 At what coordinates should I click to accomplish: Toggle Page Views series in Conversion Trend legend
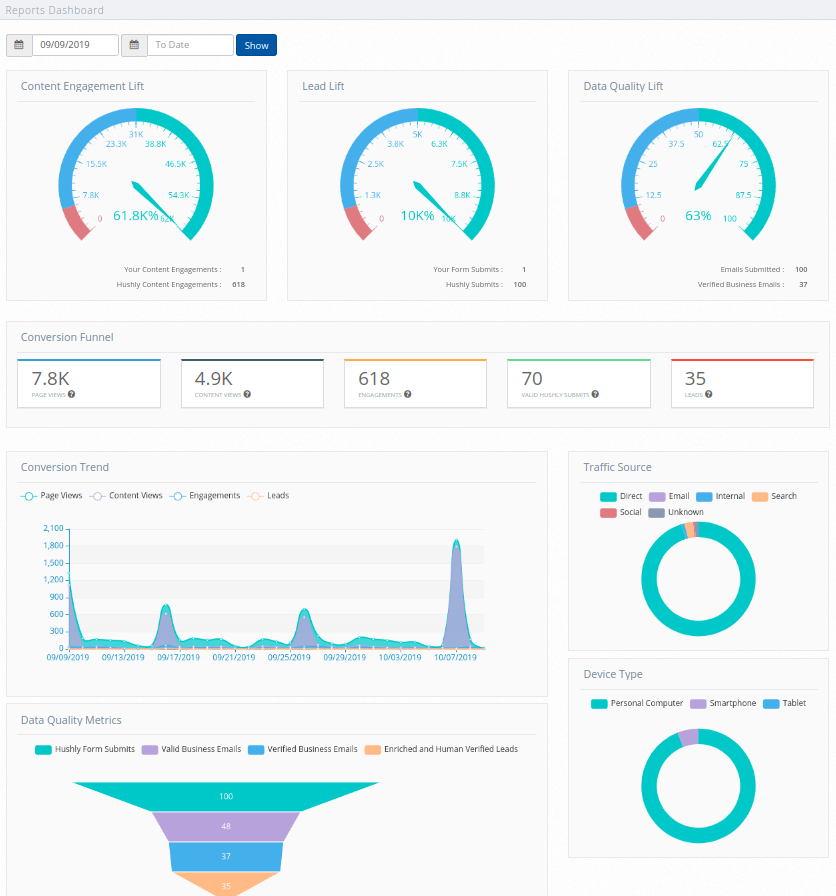51,495
